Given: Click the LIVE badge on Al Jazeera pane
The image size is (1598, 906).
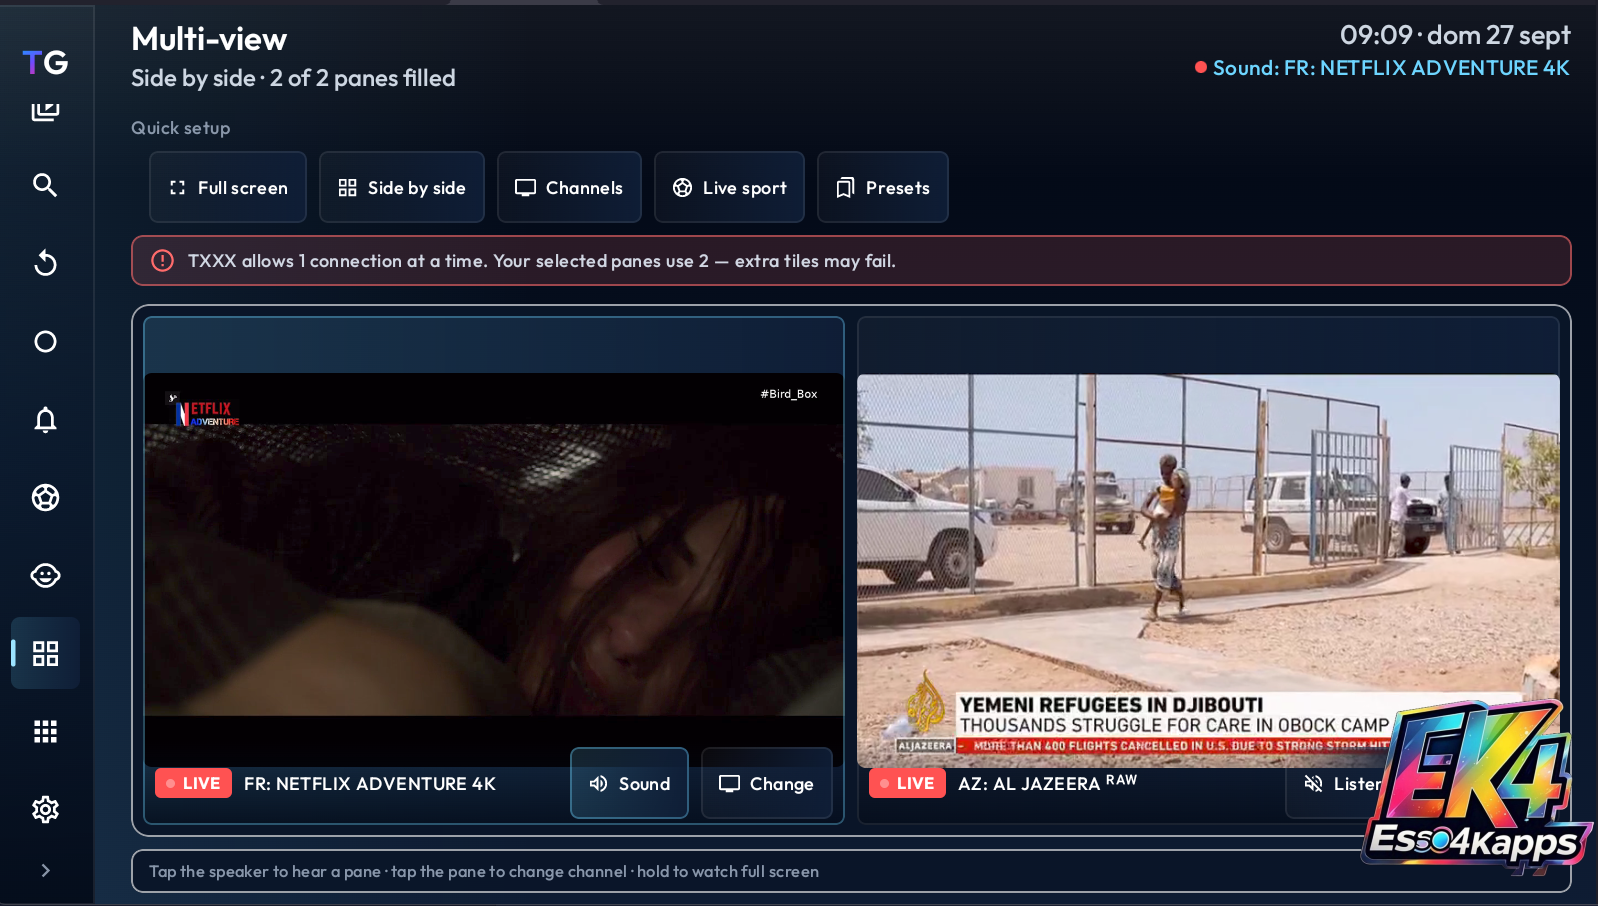Looking at the screenshot, I should click(907, 783).
